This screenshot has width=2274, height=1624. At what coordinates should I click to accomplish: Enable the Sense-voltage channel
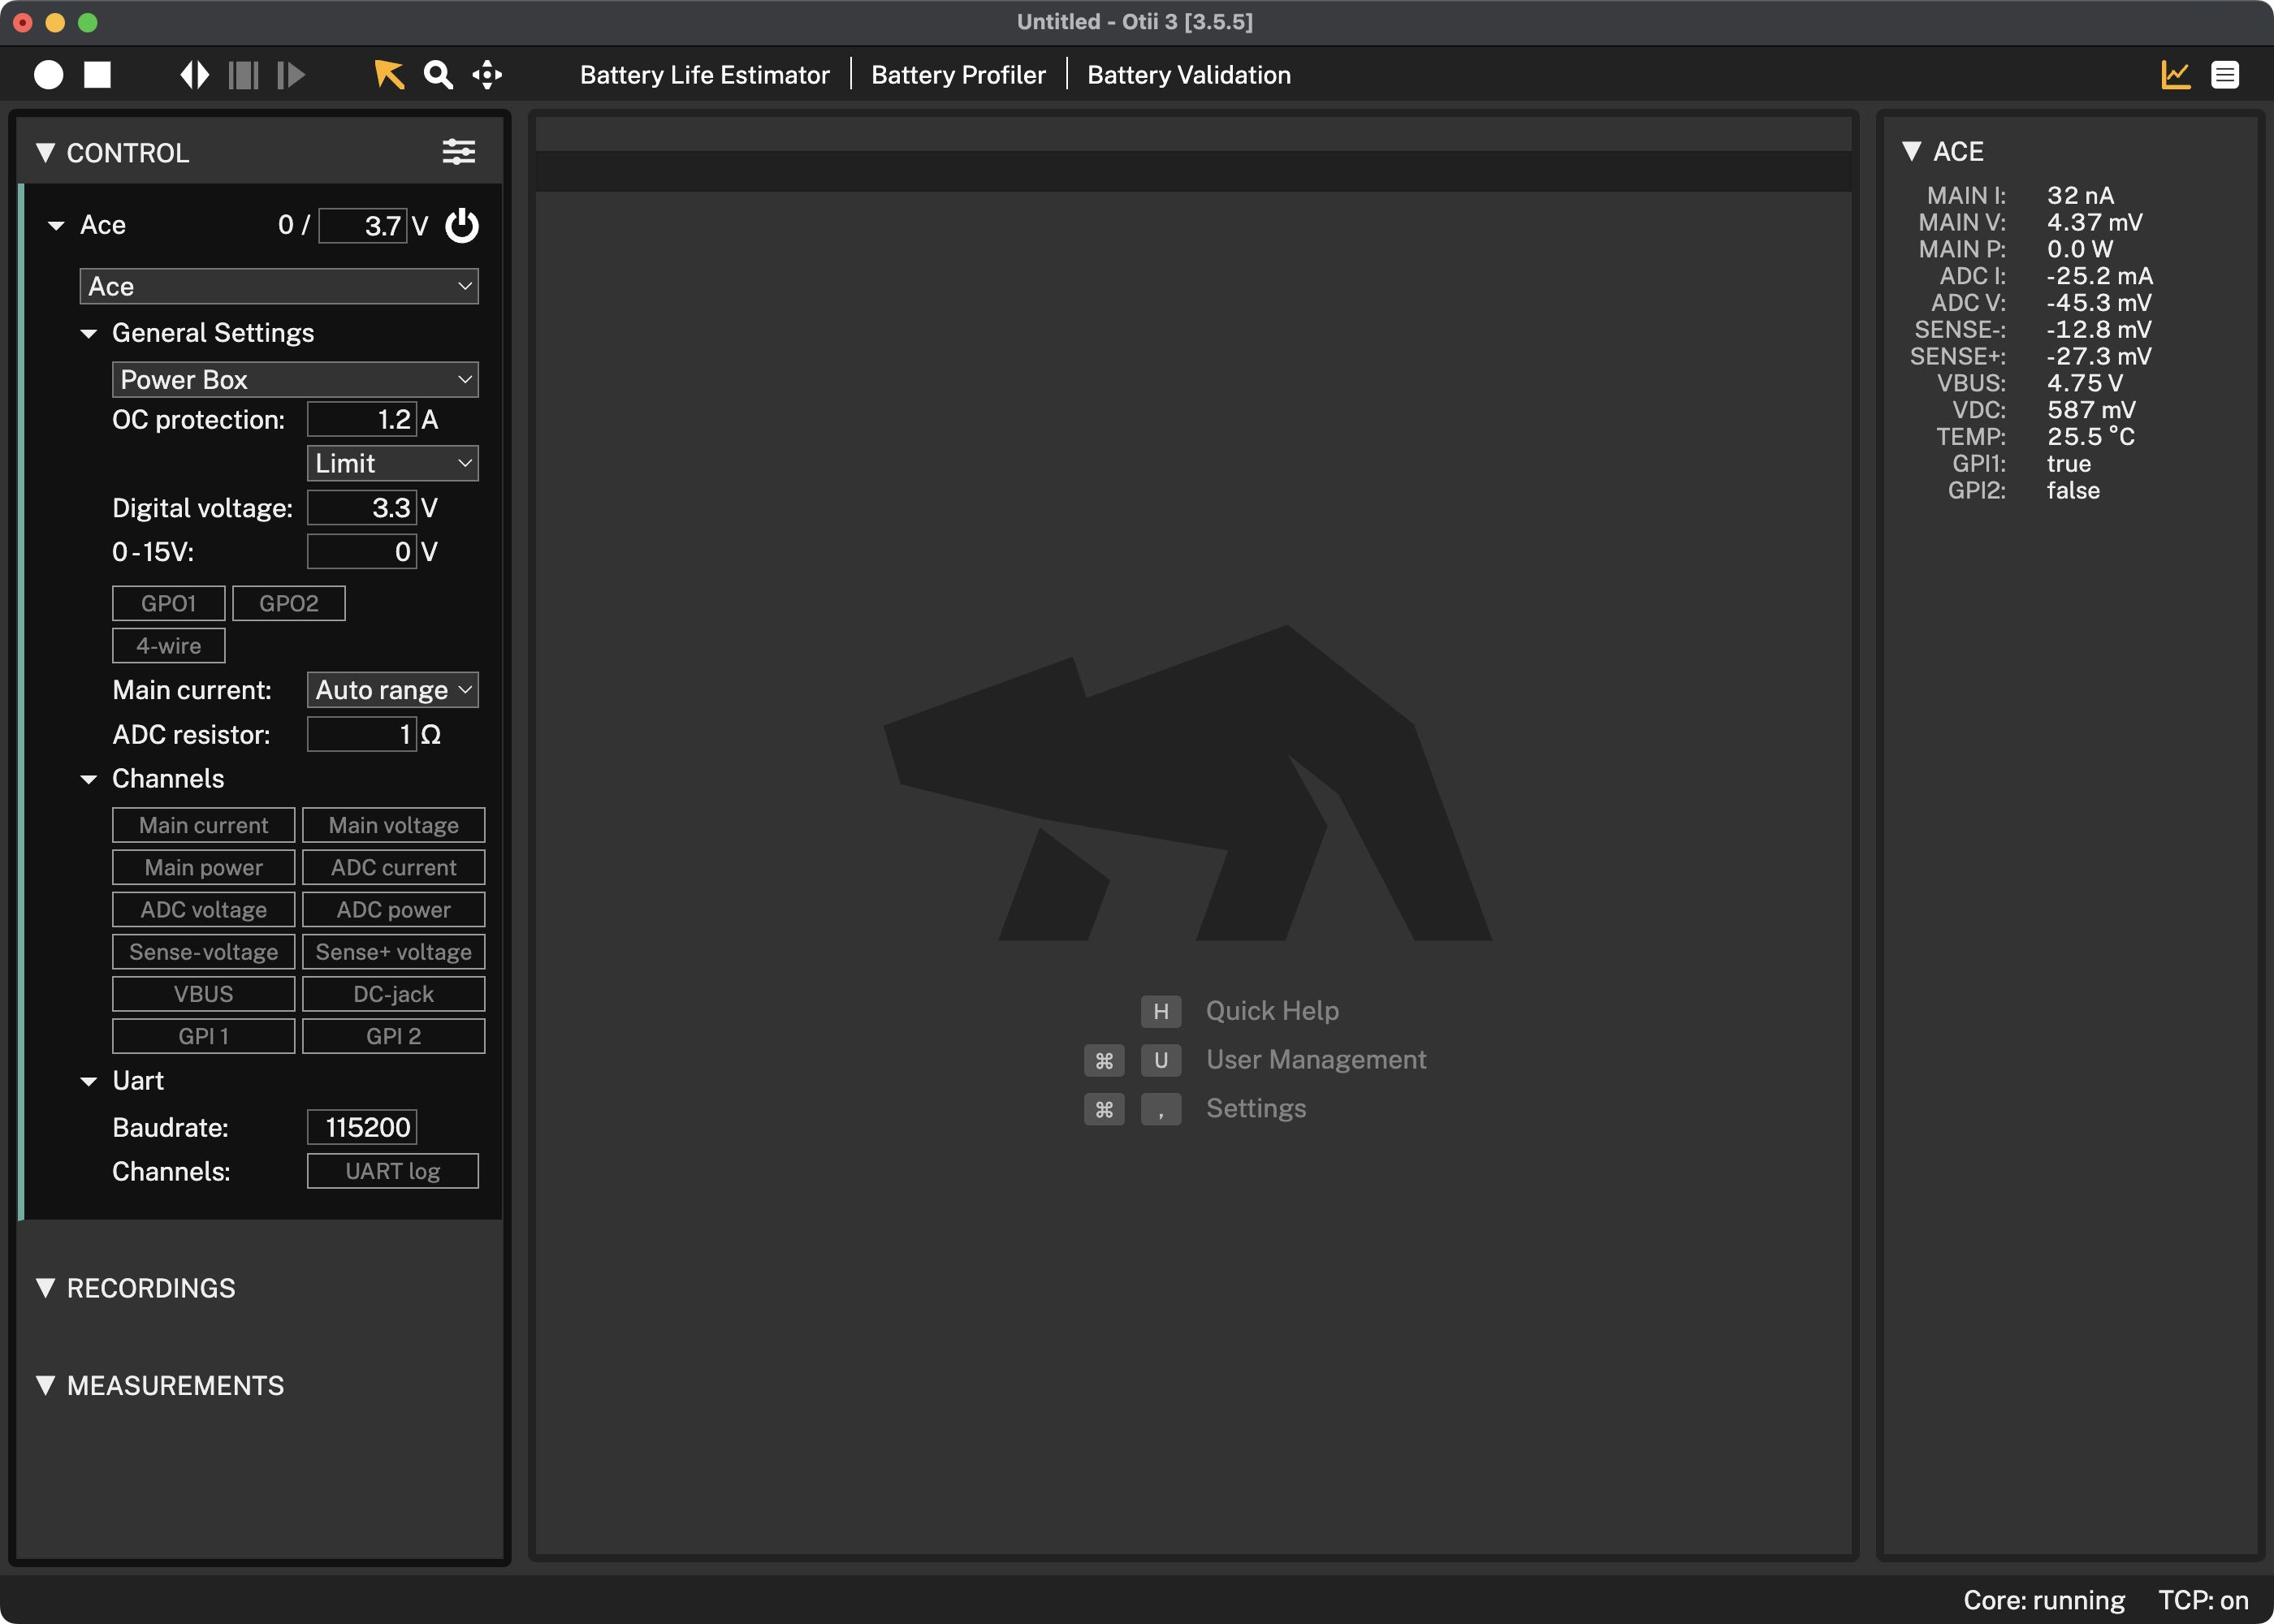204,952
